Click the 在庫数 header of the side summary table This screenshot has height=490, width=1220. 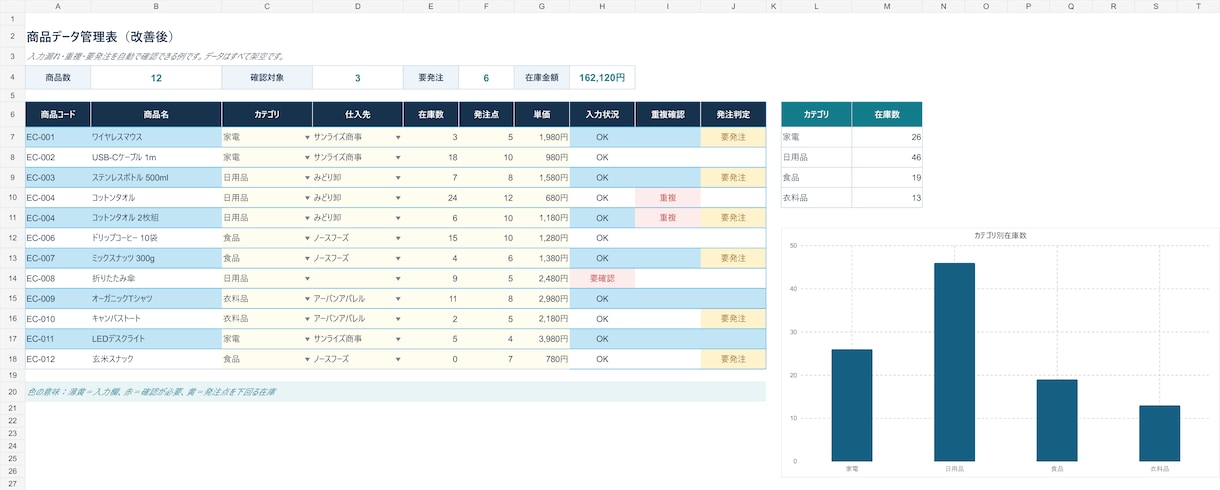click(887, 114)
